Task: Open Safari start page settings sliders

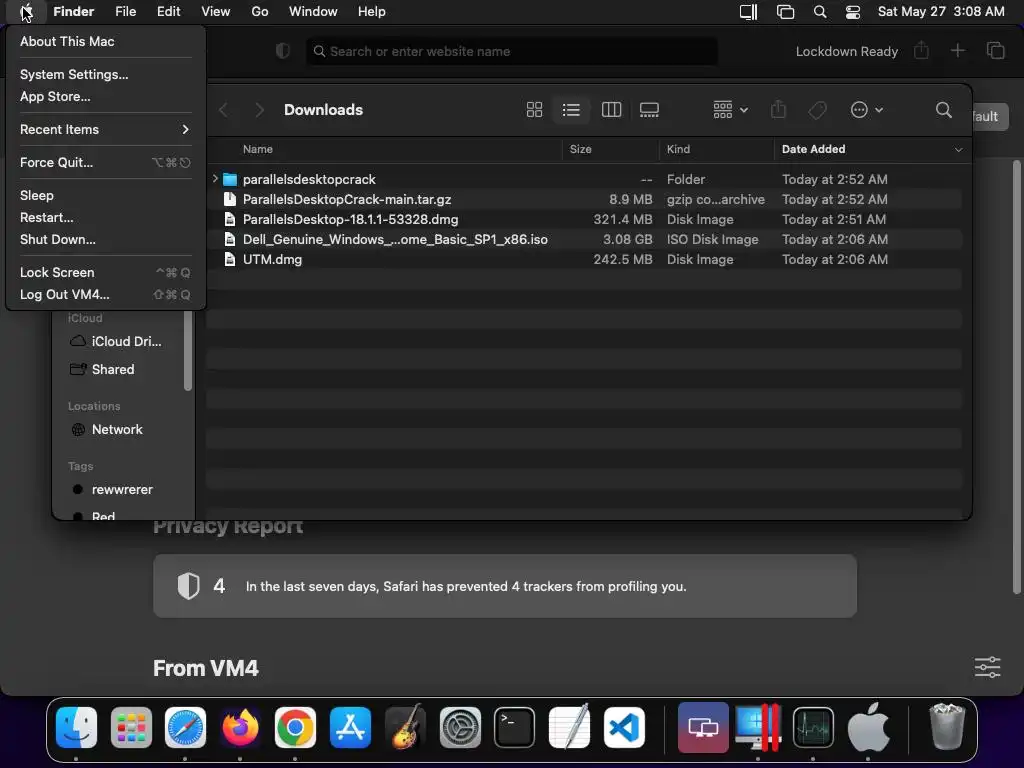Action: click(x=987, y=667)
